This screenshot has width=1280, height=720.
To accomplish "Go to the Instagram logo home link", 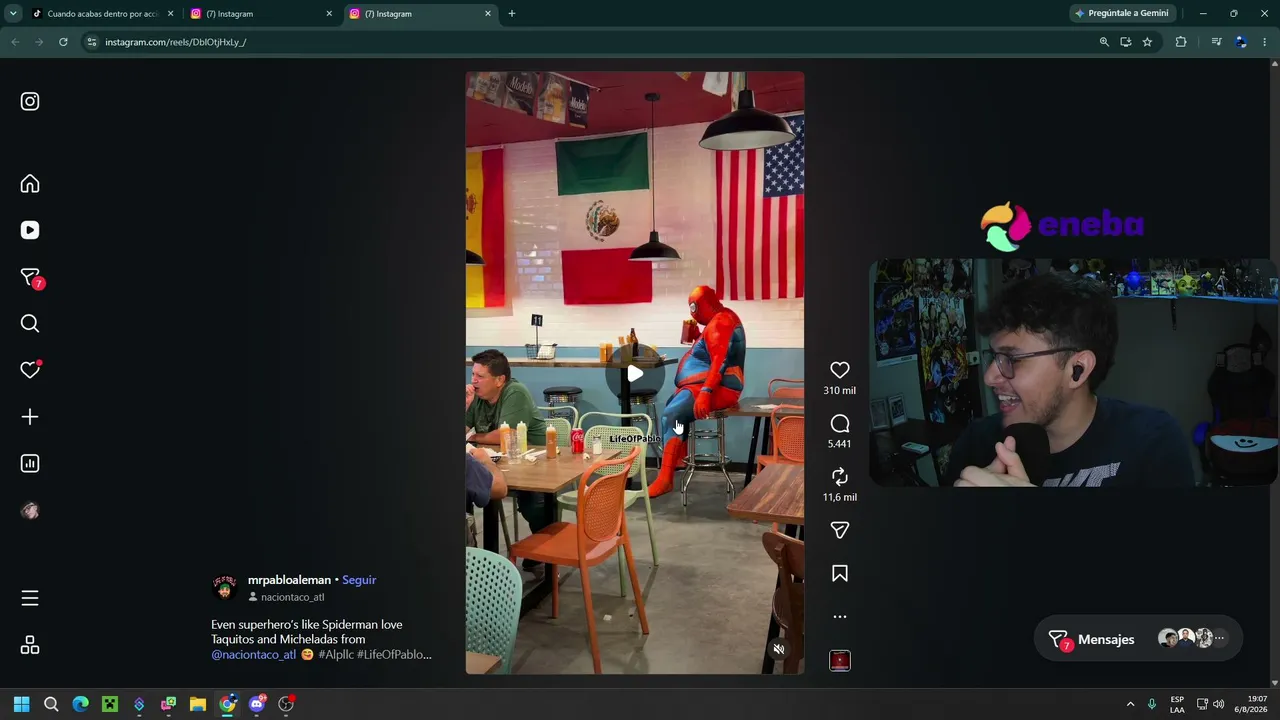I will pos(30,101).
